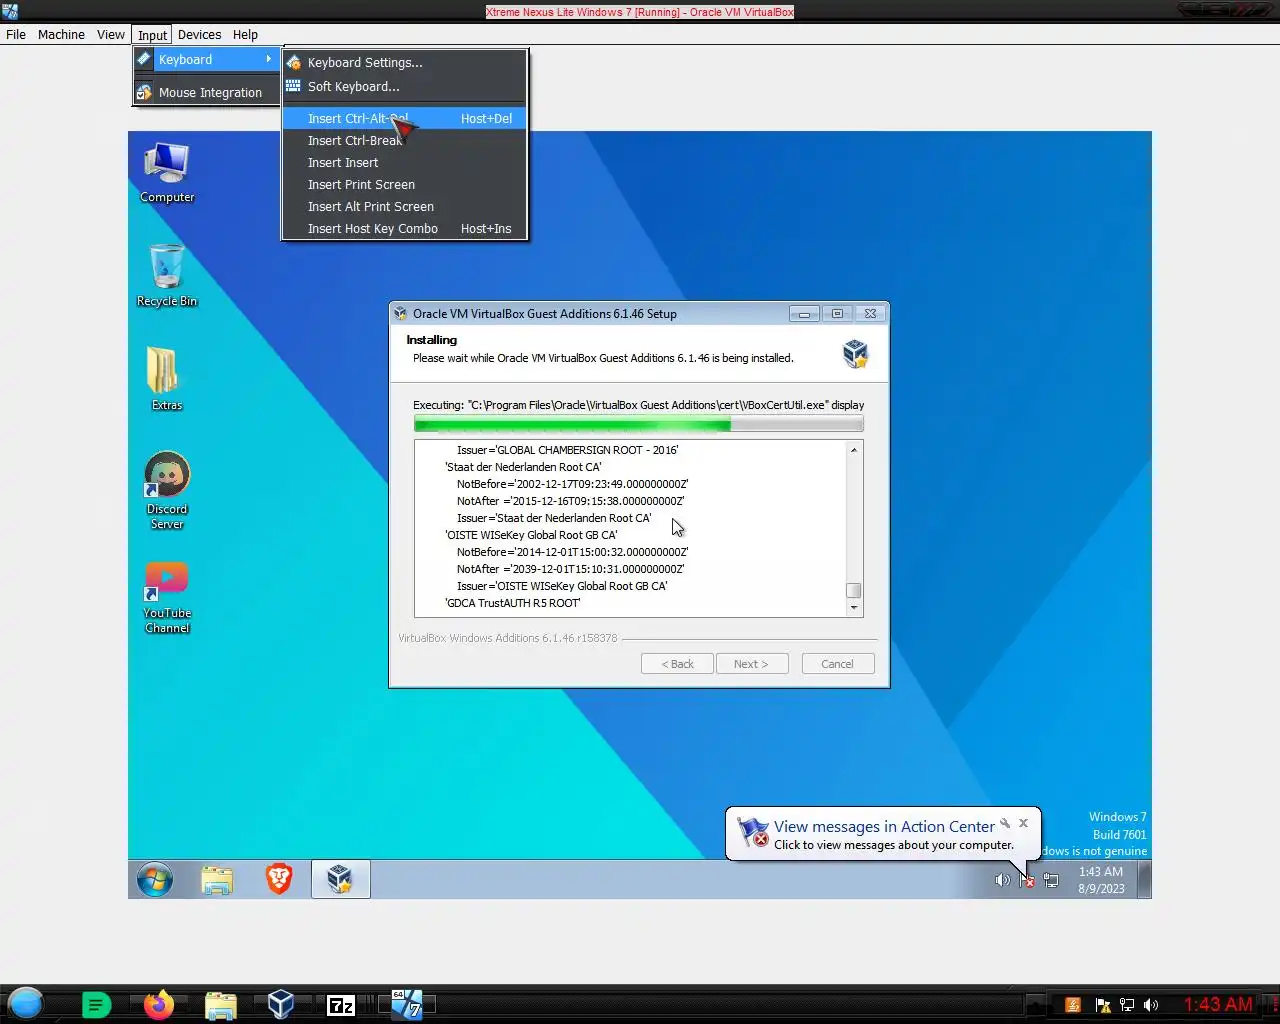The image size is (1280, 1024).
Task: Launch Firefox from host taskbar
Action: click(158, 1004)
